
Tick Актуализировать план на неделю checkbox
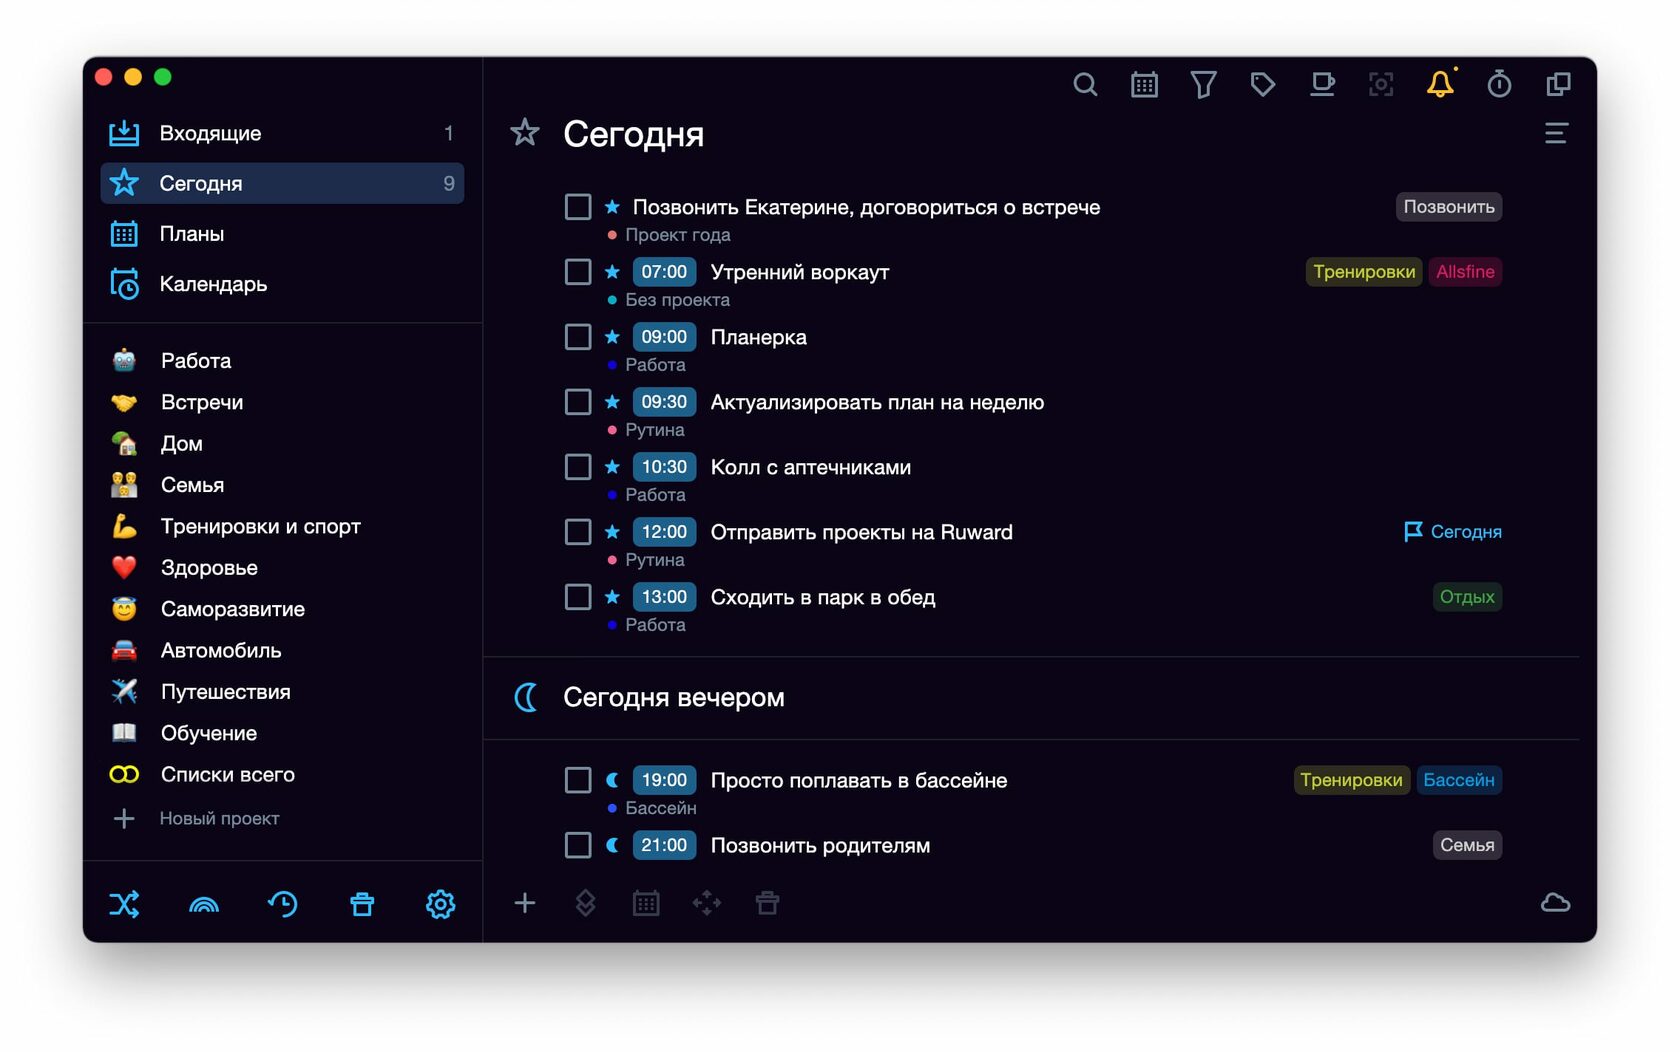pyautogui.click(x=578, y=402)
